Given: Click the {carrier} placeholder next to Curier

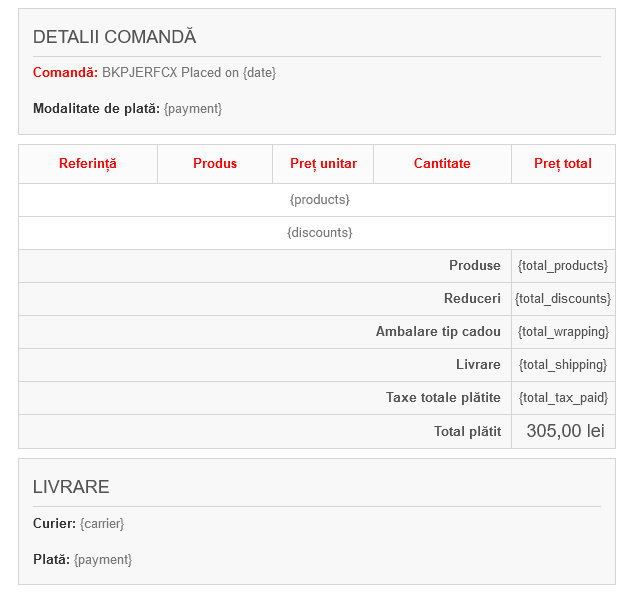Looking at the screenshot, I should click(x=102, y=523).
